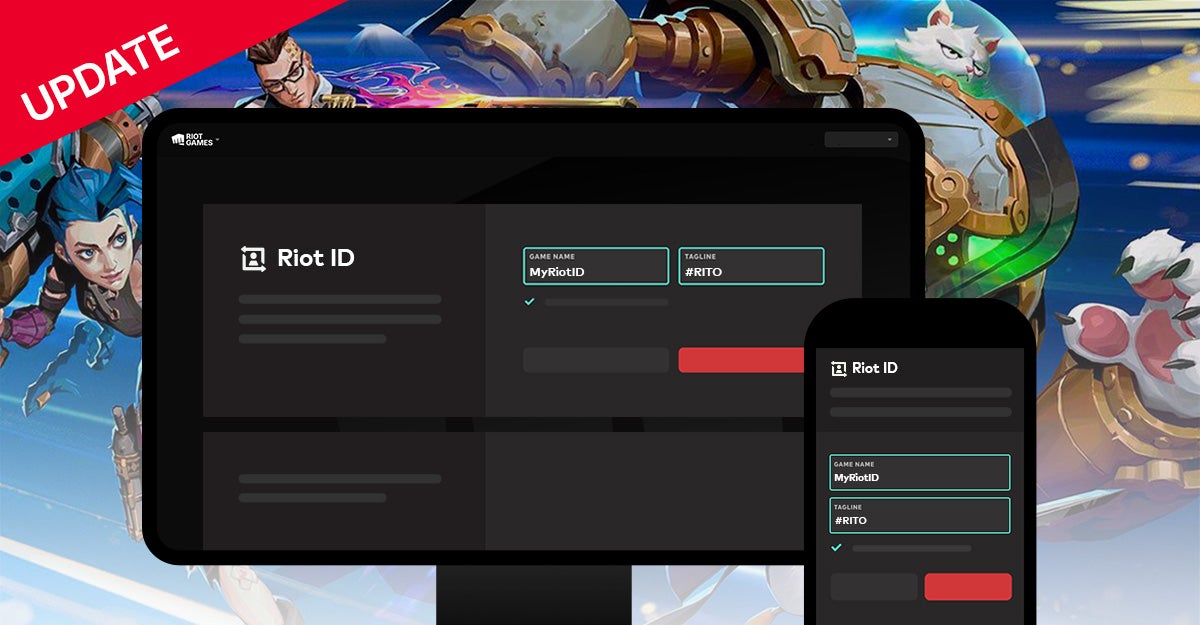
Task: Click the green validation checkmark under MyRiotID
Action: point(529,303)
